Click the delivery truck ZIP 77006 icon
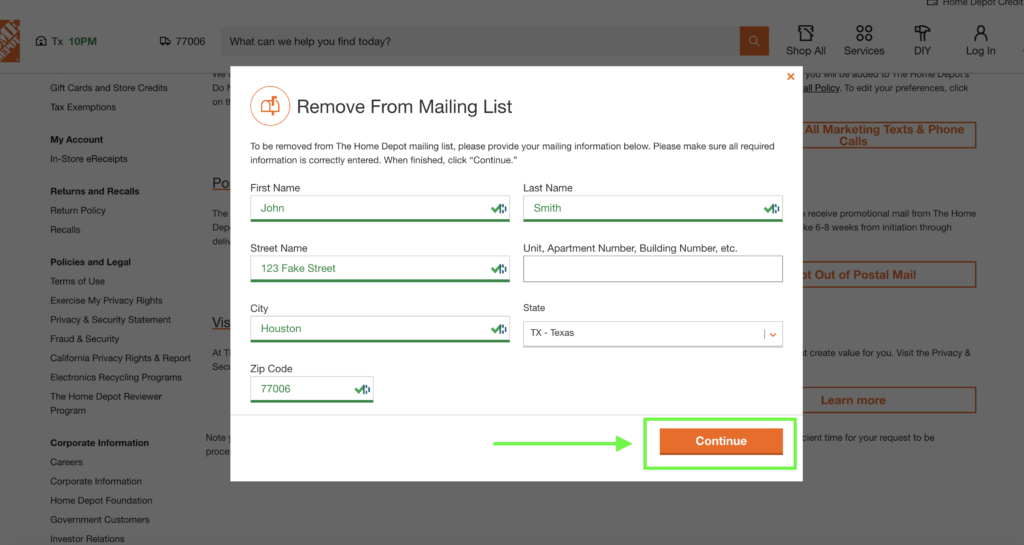This screenshot has width=1024, height=545. pyautogui.click(x=165, y=41)
